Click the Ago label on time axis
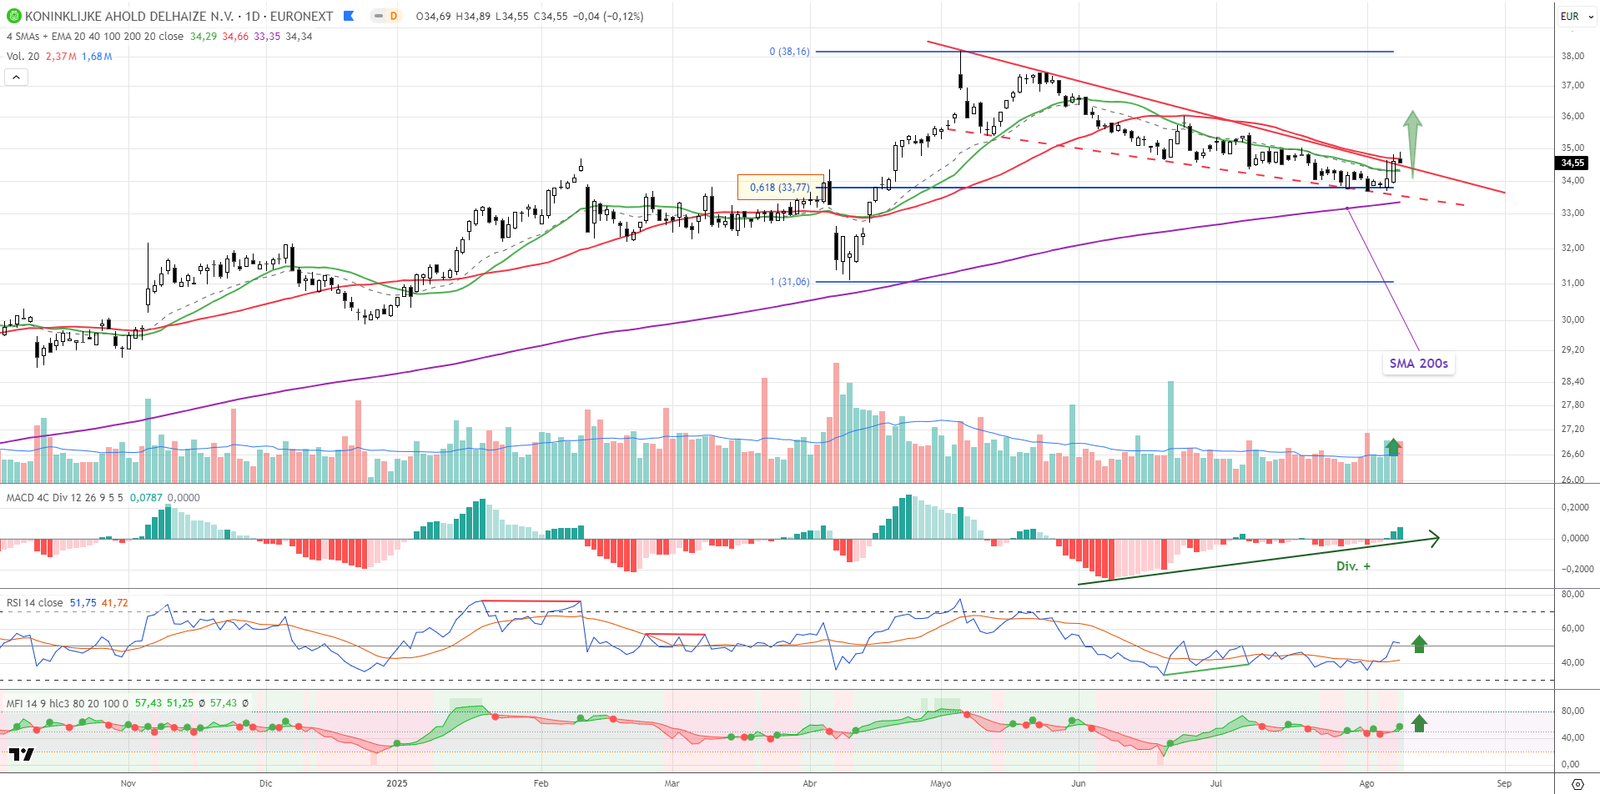Image resolution: width=1600 pixels, height=794 pixels. click(x=1367, y=783)
